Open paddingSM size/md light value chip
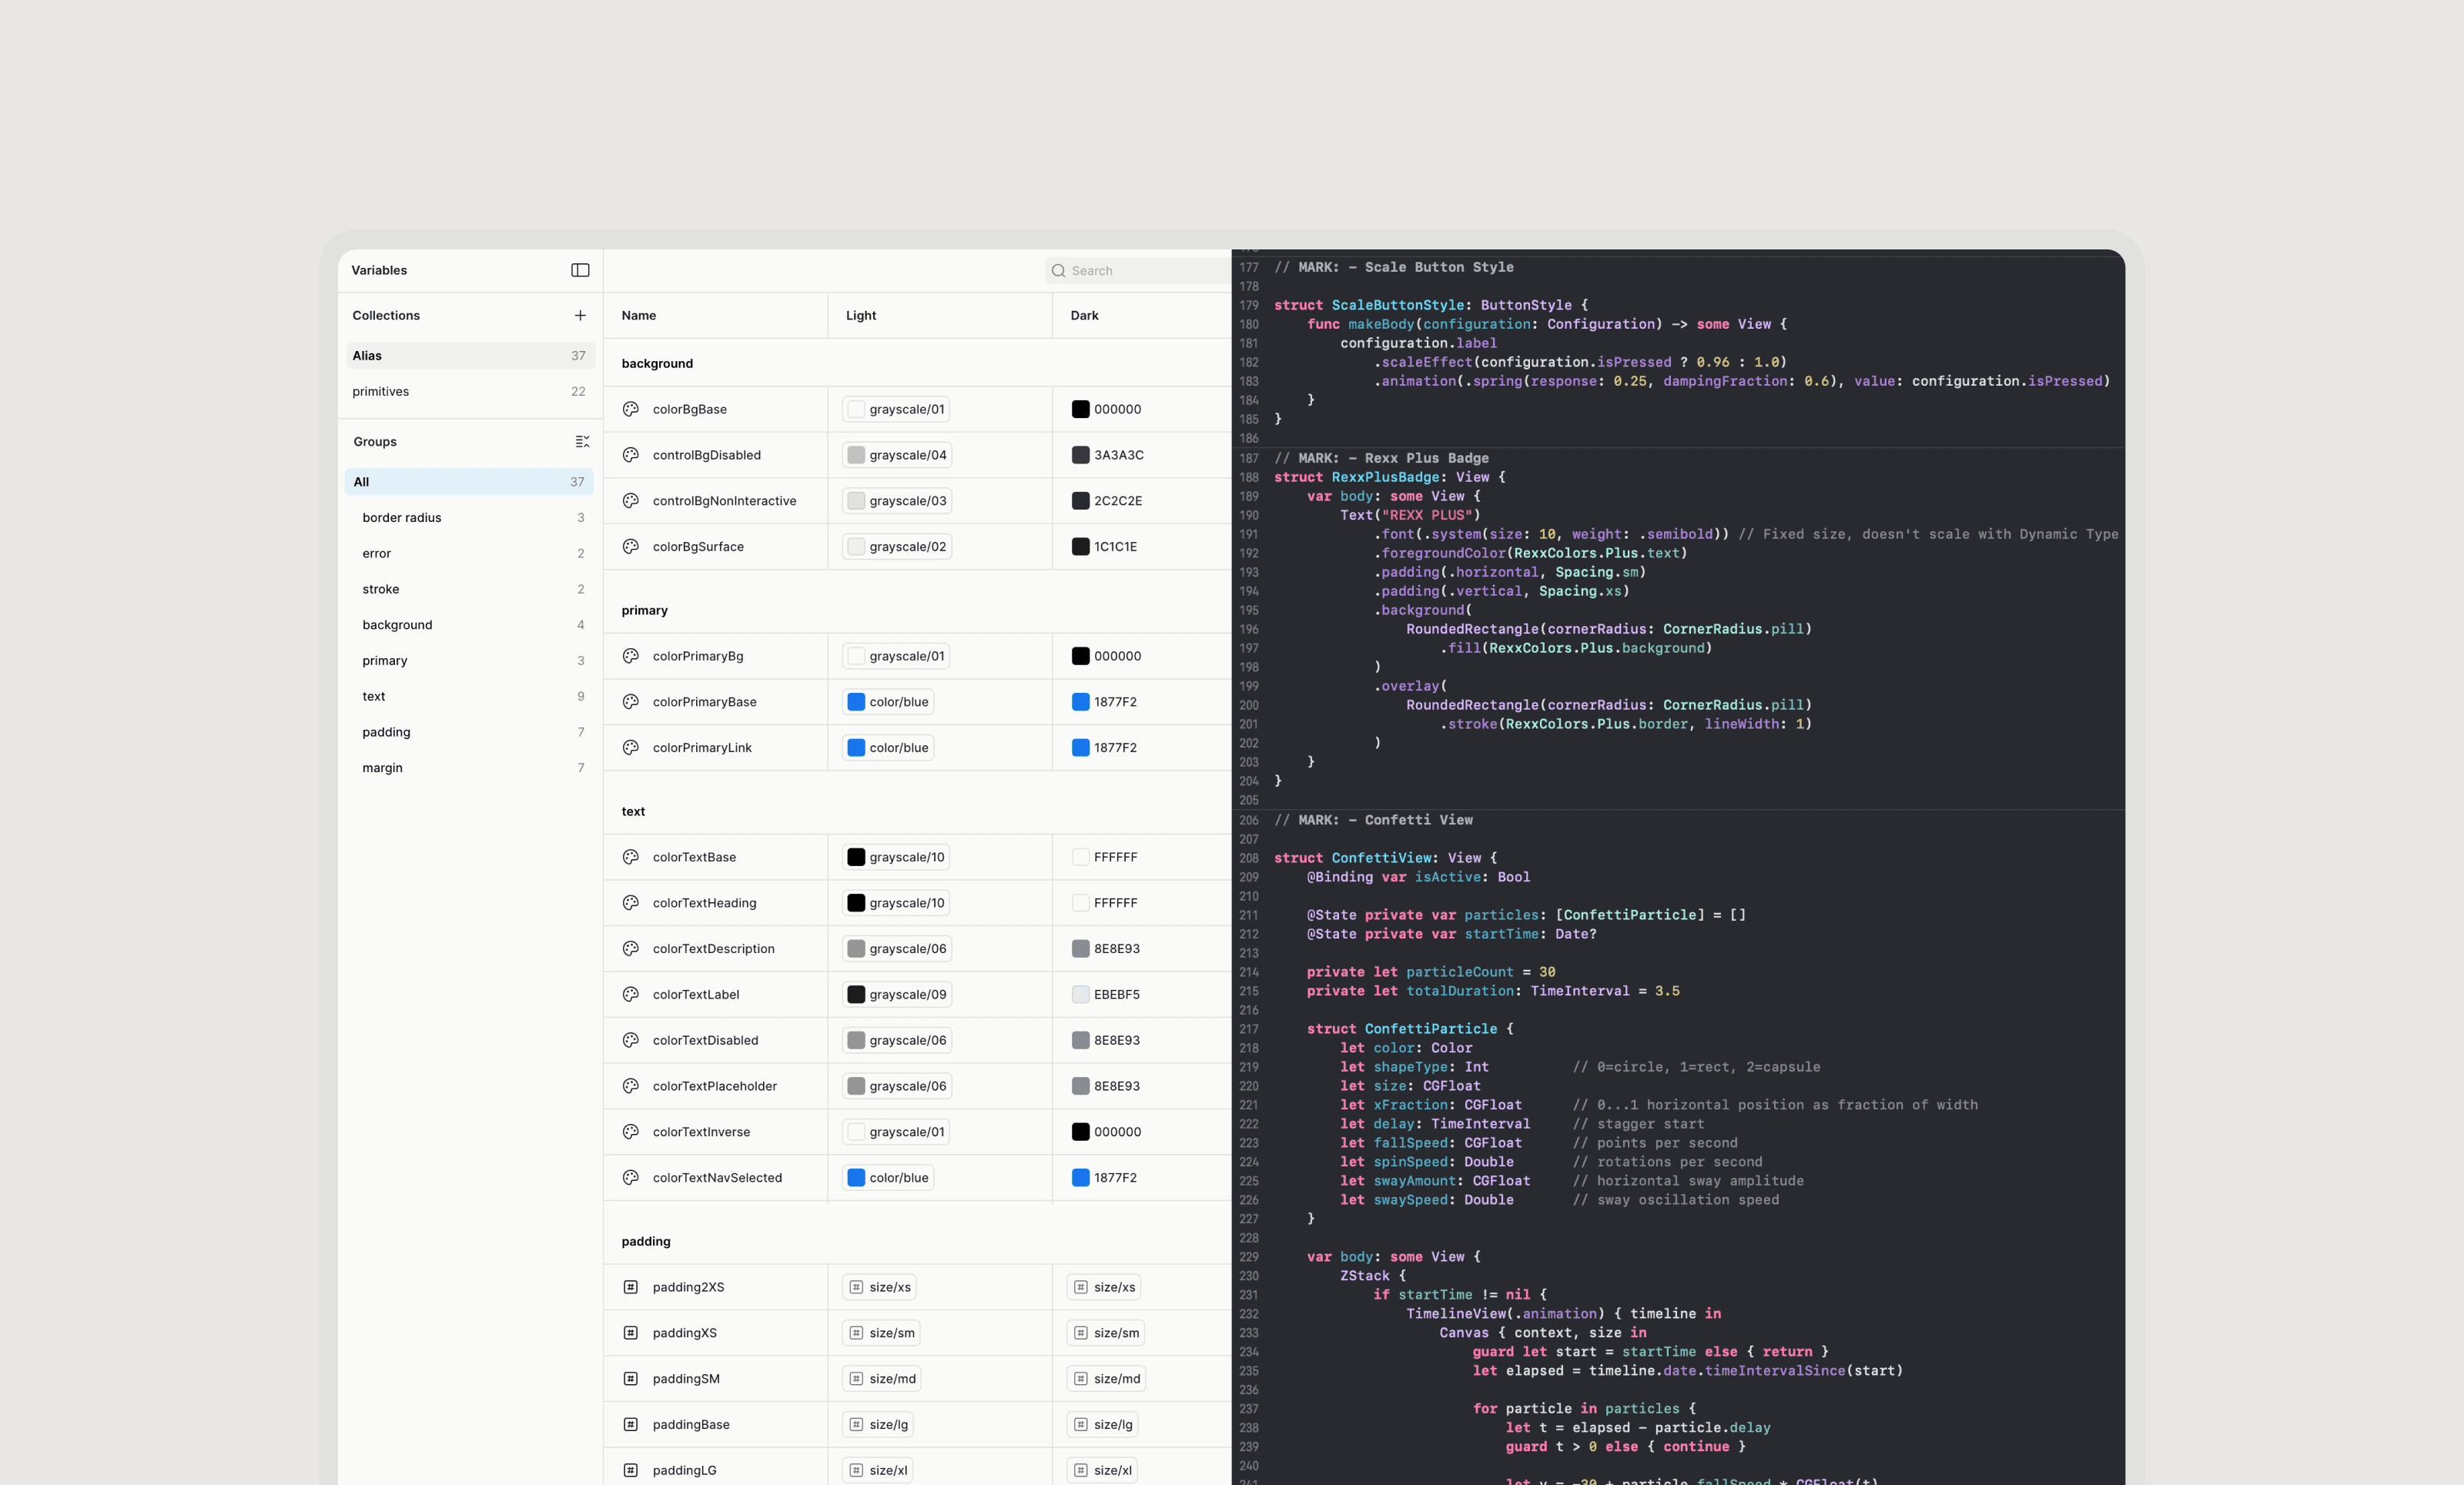 (x=882, y=1378)
